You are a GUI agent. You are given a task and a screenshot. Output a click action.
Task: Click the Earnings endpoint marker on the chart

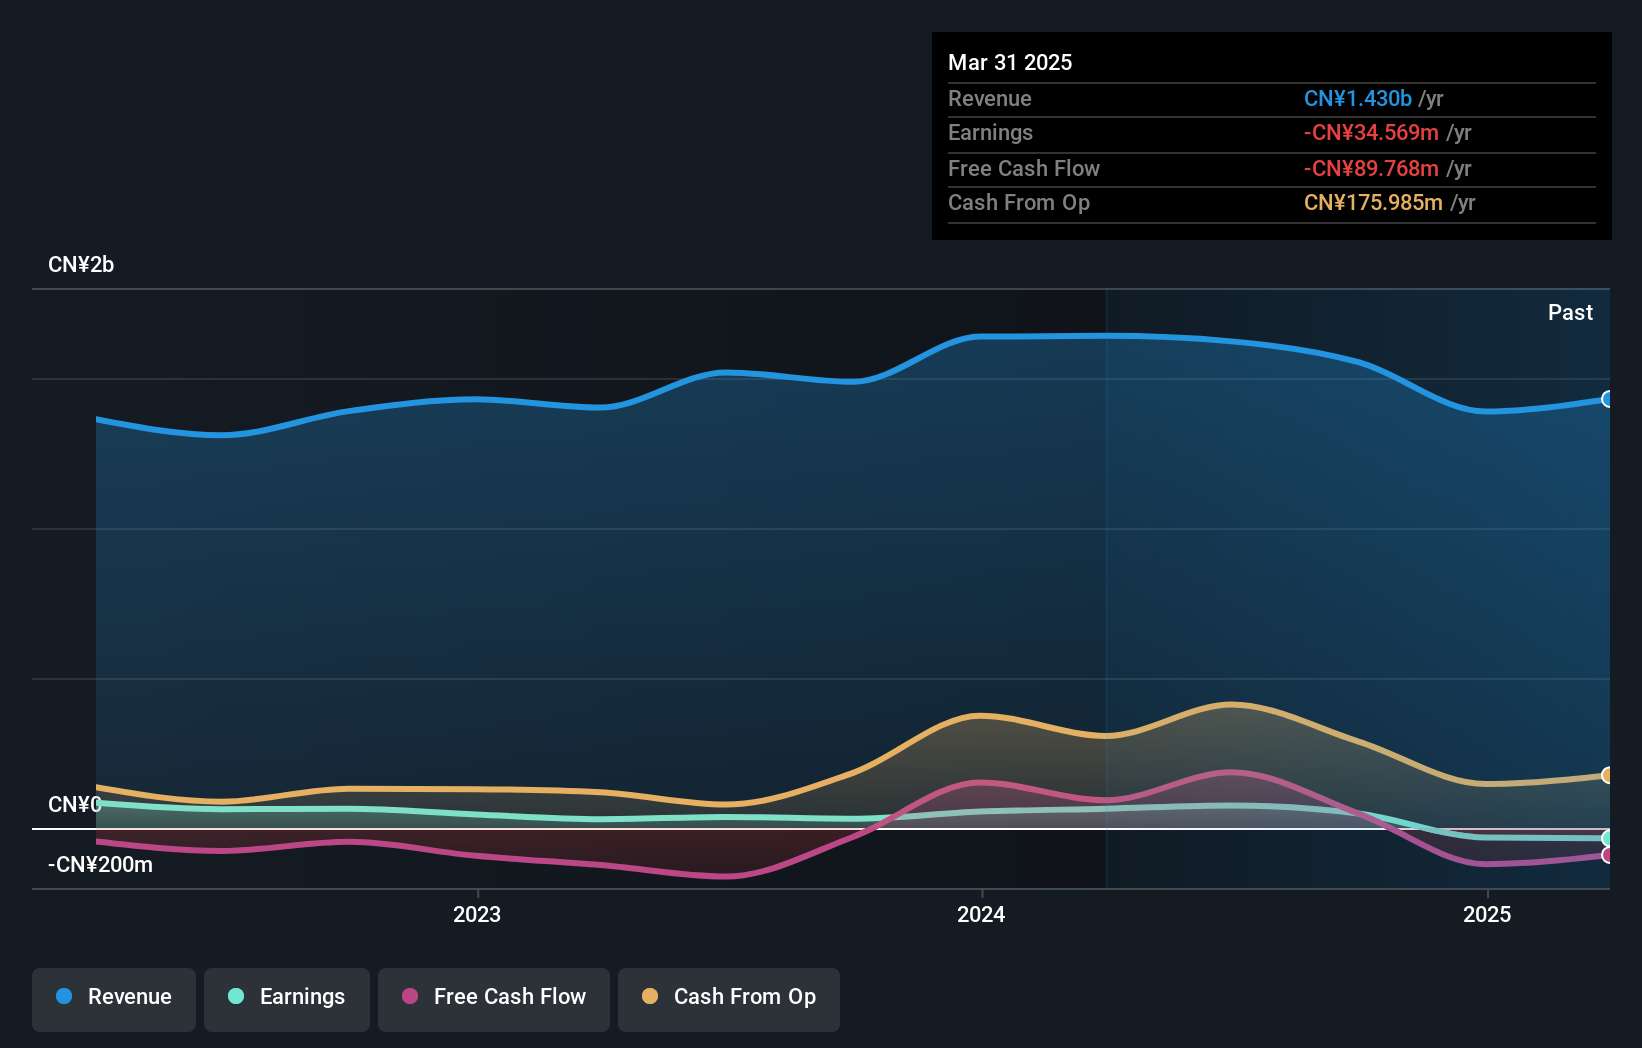click(1607, 838)
